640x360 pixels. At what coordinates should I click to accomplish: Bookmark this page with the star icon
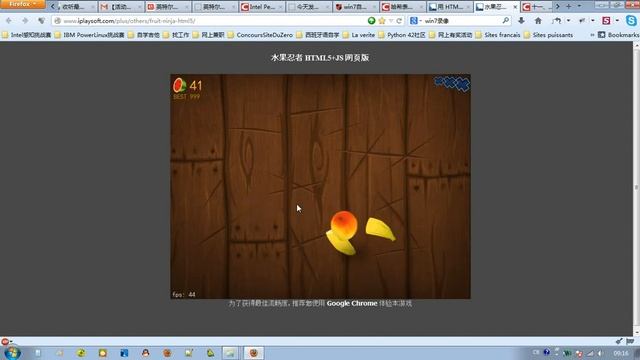[x=382, y=21]
